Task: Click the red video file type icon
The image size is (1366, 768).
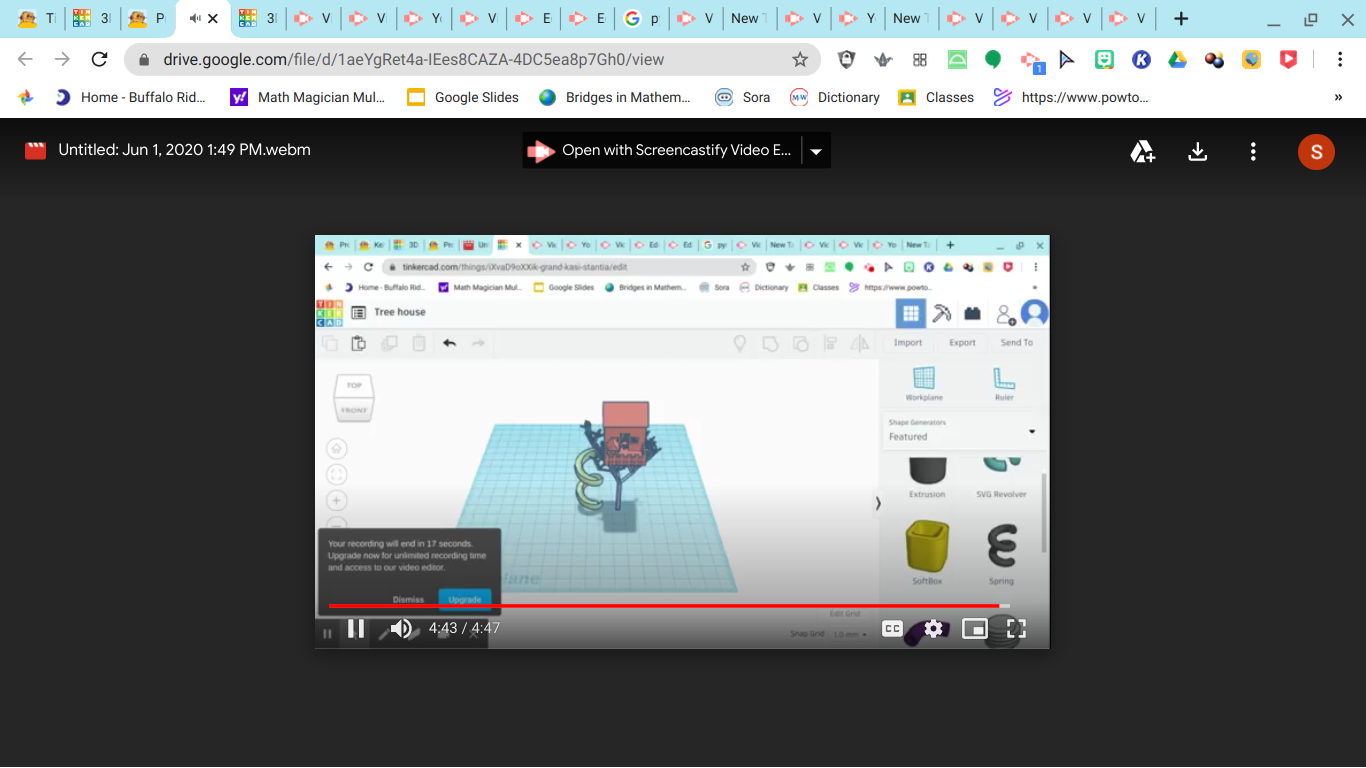Action: [36, 150]
